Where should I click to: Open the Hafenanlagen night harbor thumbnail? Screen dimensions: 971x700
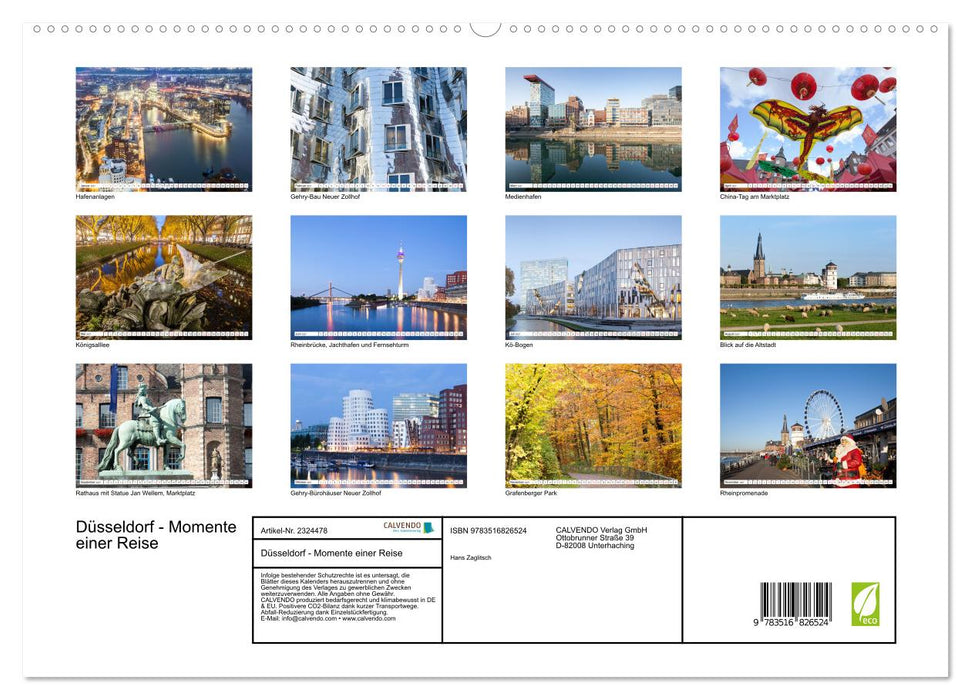[163, 129]
